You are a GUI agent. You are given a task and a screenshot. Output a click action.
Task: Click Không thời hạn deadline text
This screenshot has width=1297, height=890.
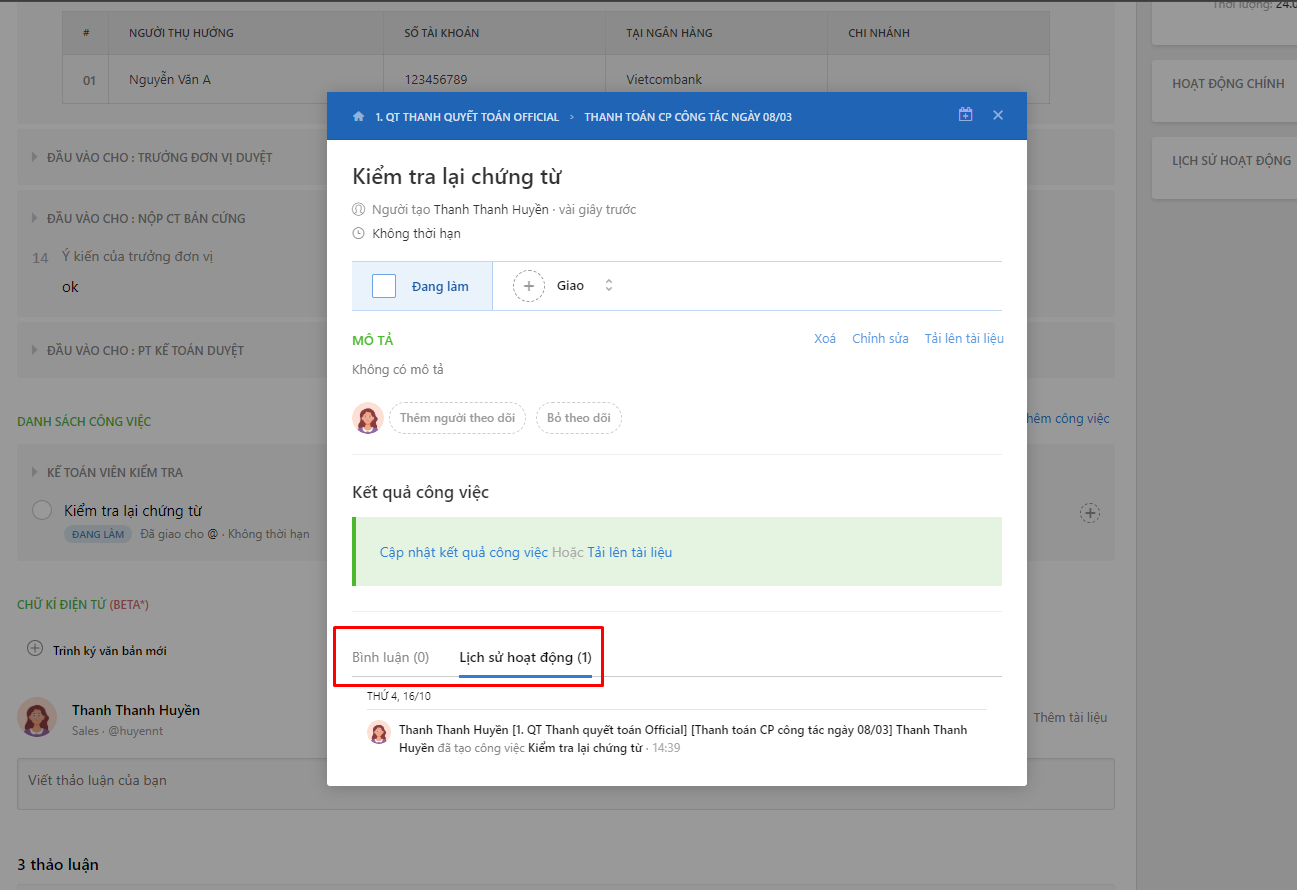(416, 234)
